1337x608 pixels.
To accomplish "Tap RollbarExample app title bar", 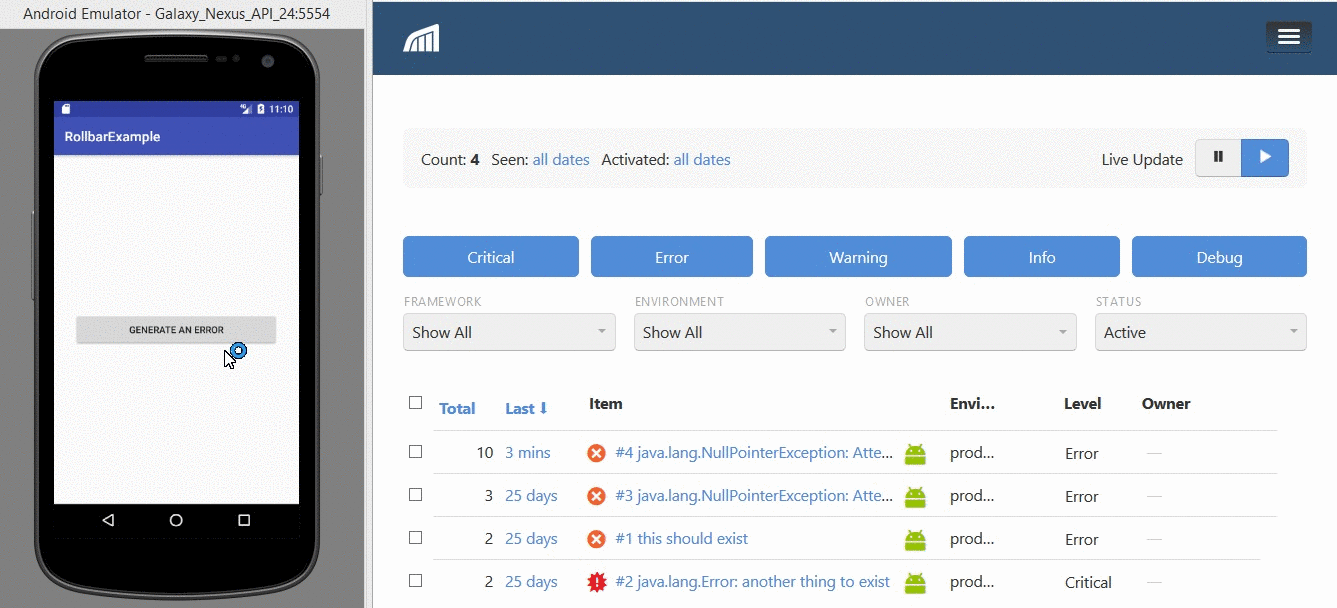I will coord(176,136).
